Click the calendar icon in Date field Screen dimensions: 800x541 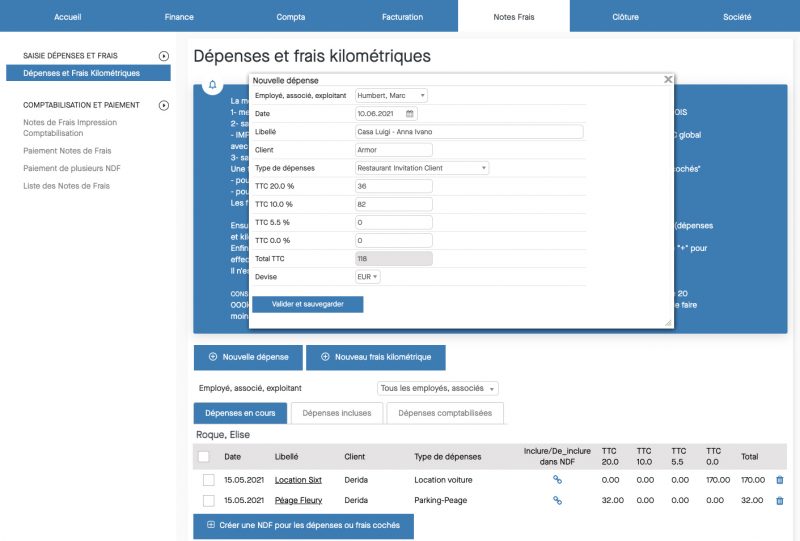[x=410, y=114]
